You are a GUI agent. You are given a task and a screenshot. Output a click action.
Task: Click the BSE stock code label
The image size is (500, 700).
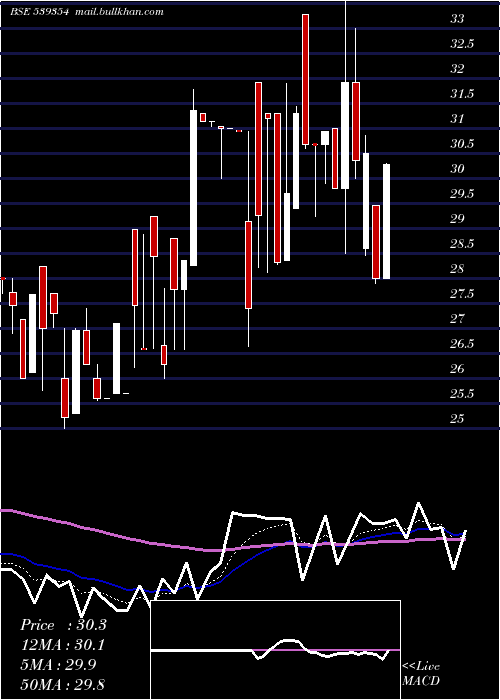(x=40, y=12)
